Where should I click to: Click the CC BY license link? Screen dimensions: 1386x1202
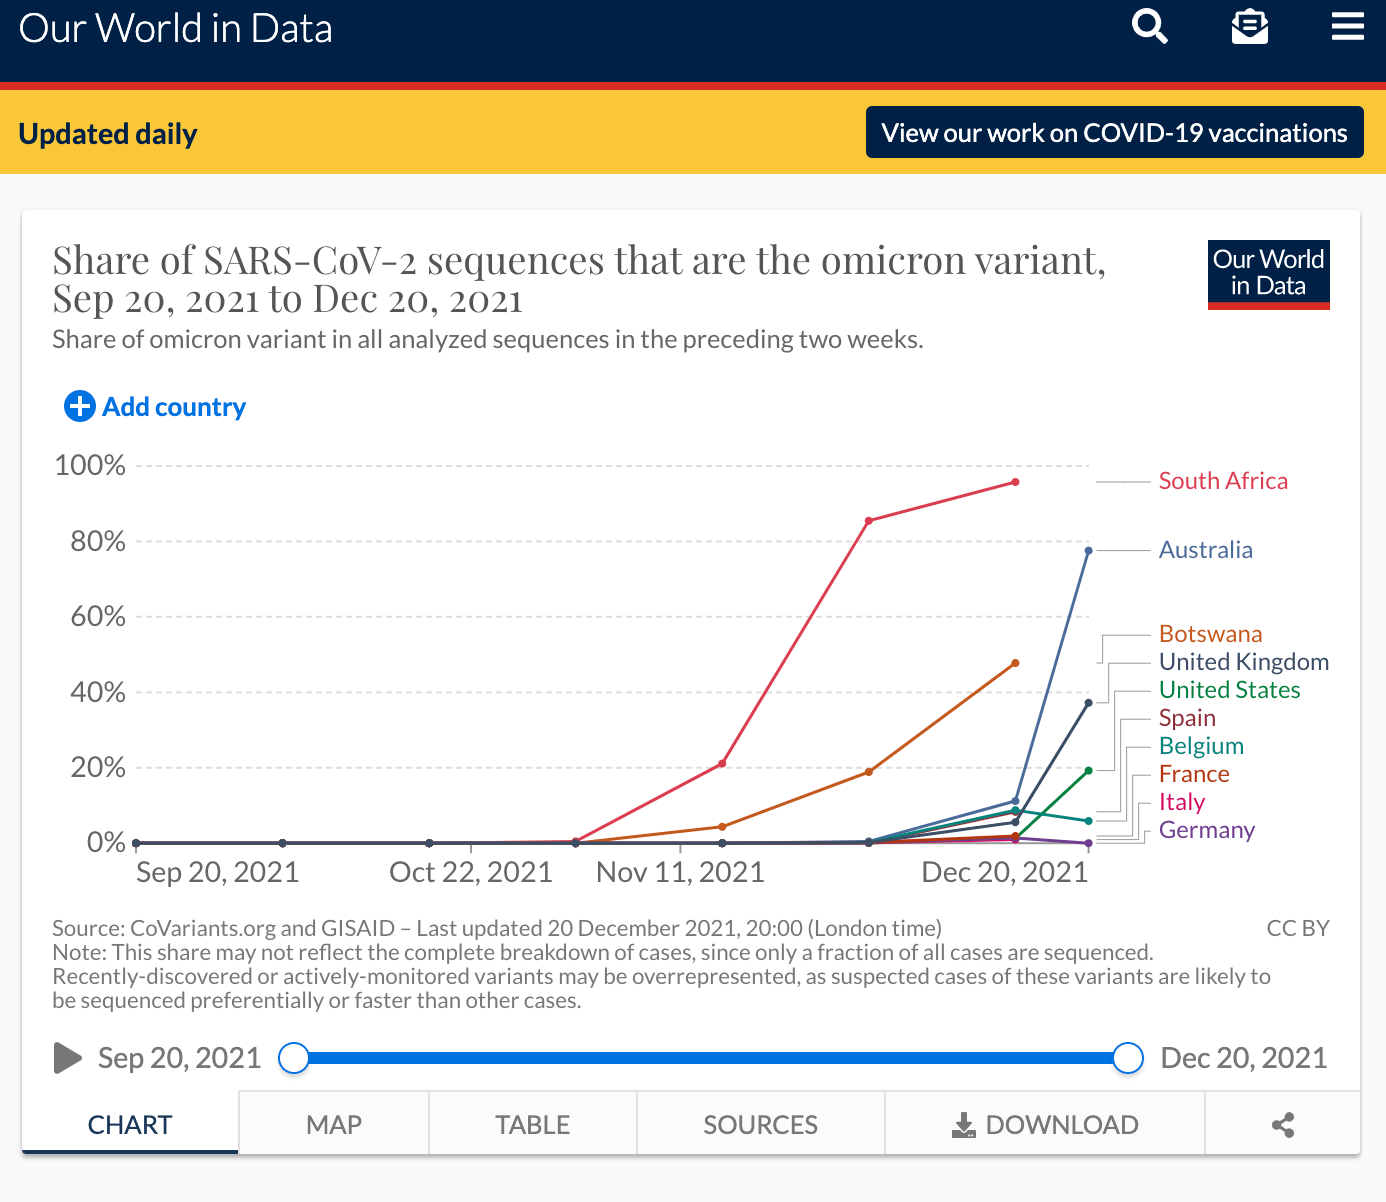coord(1298,928)
